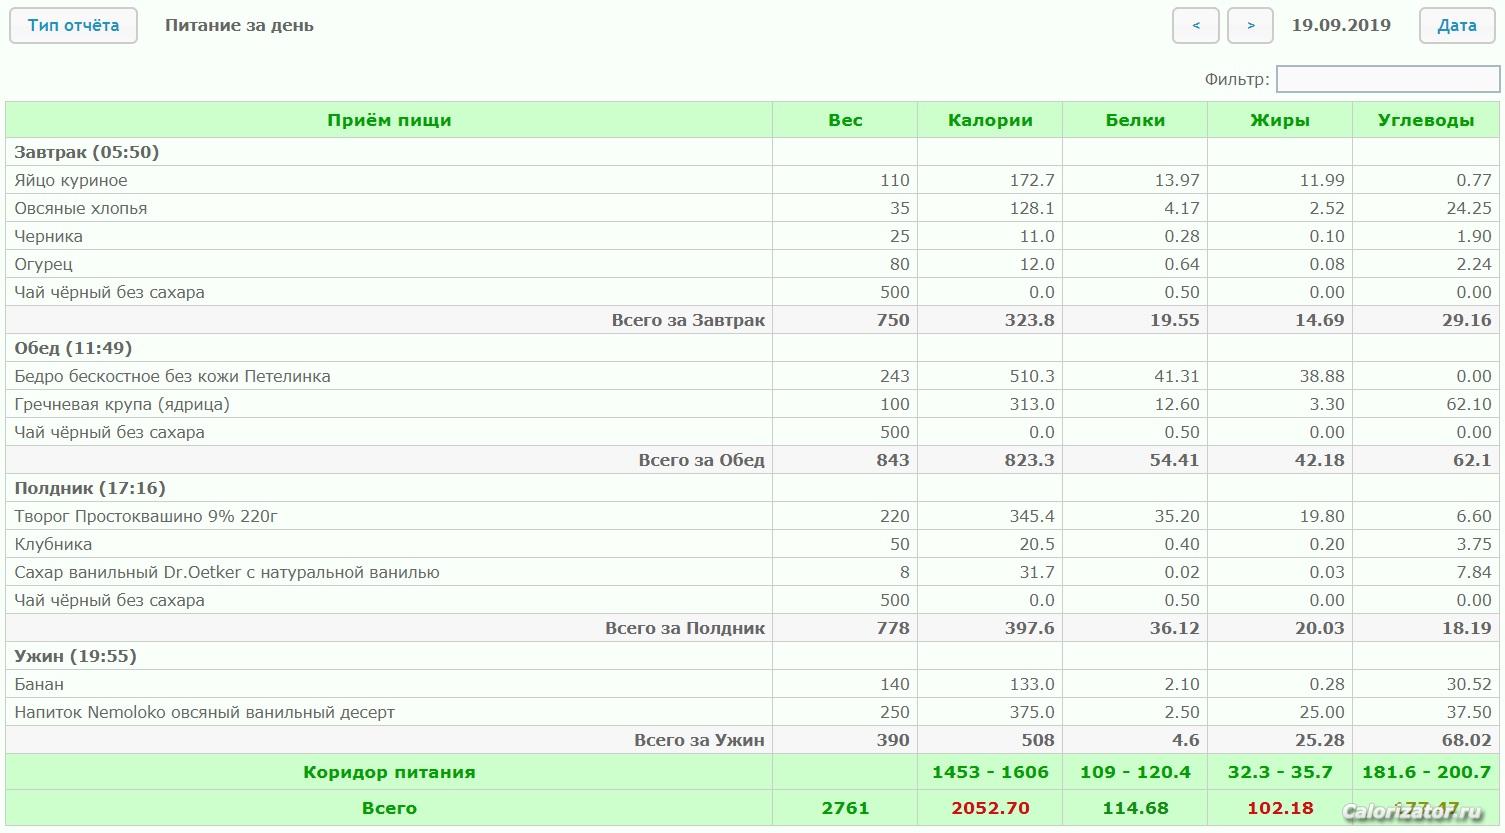Click the Белки column header
The image size is (1505, 833).
[1135, 120]
